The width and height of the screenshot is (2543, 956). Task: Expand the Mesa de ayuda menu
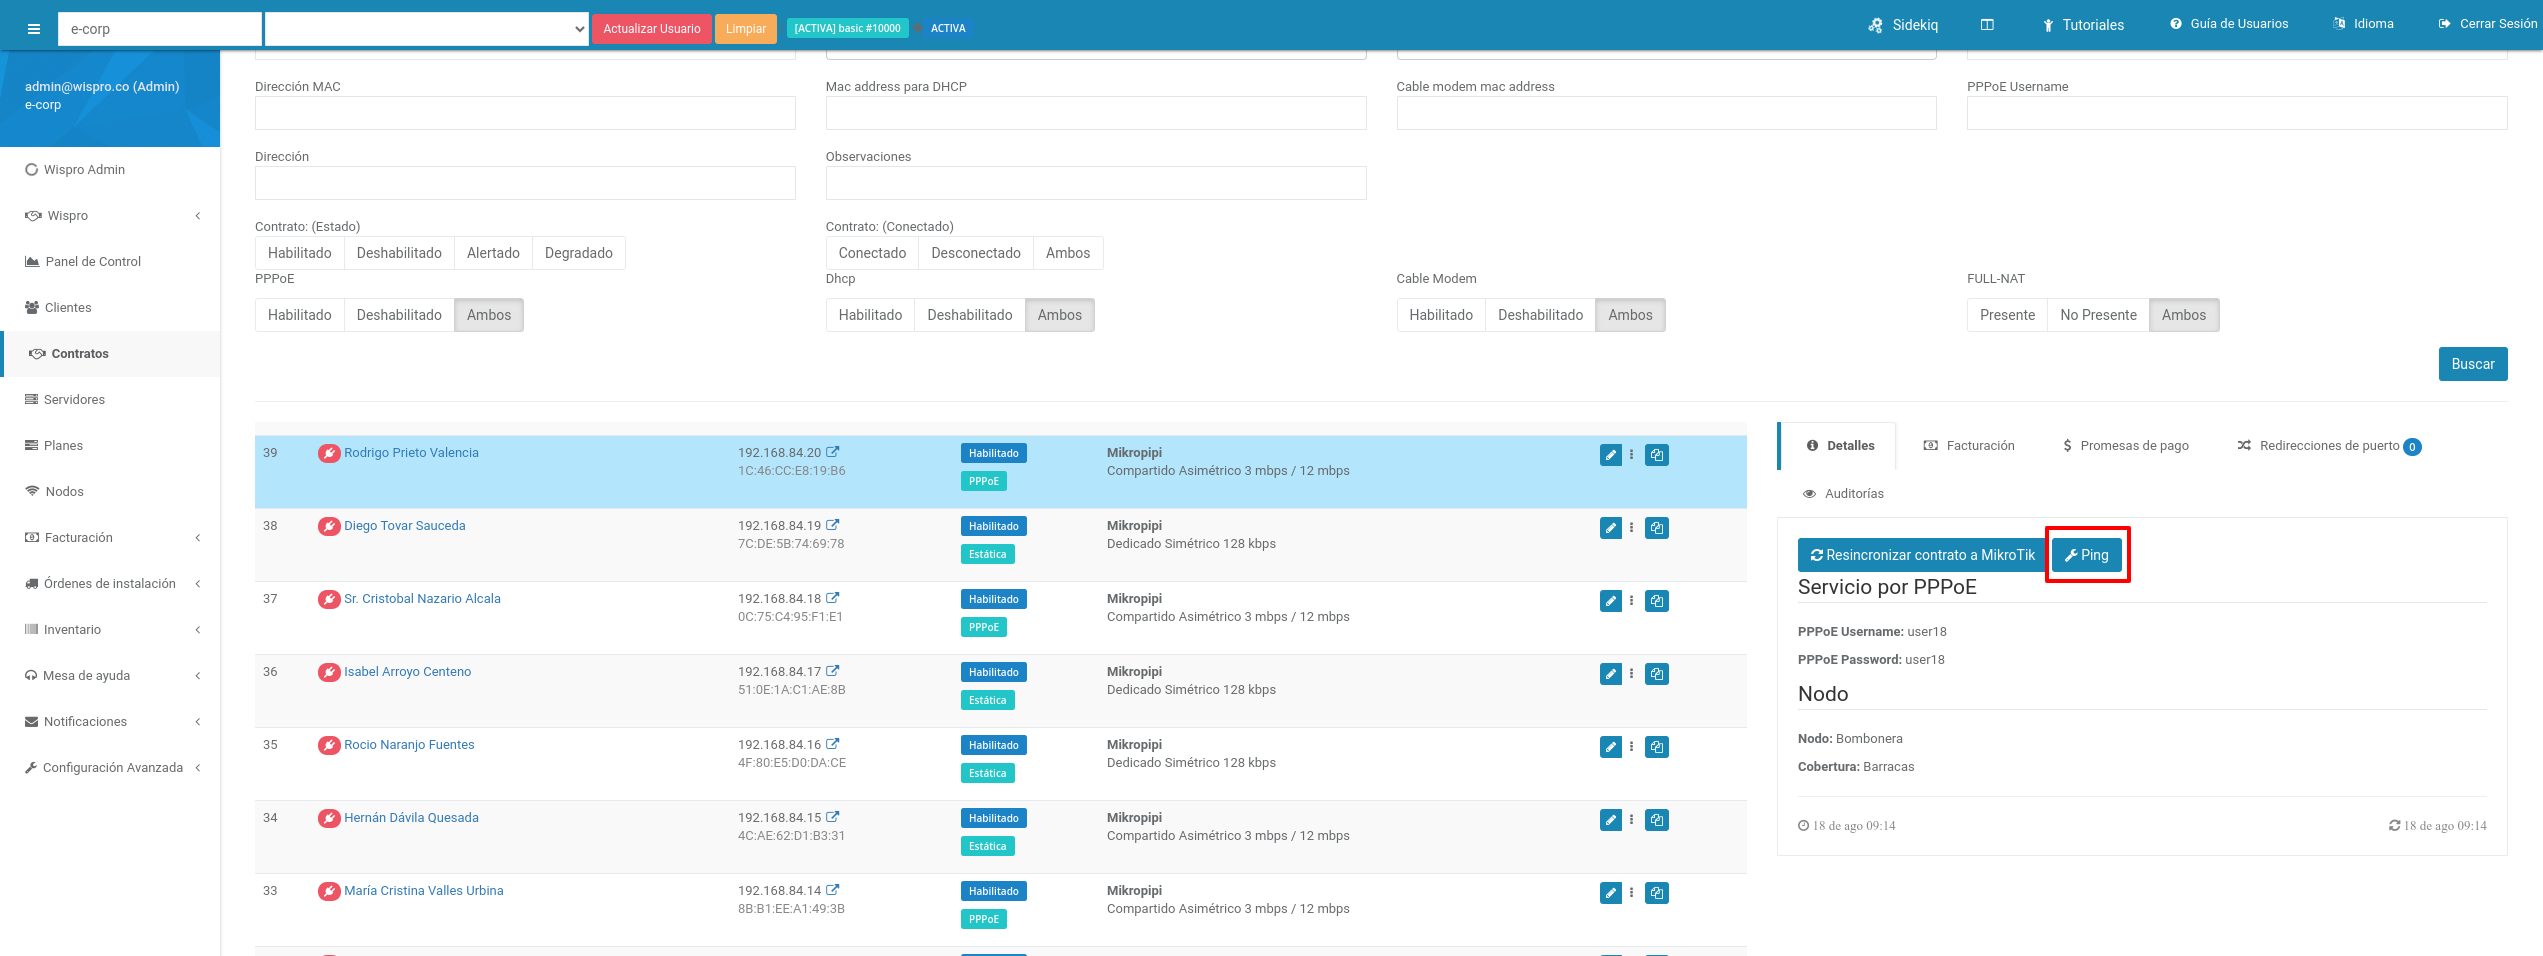coord(110,676)
